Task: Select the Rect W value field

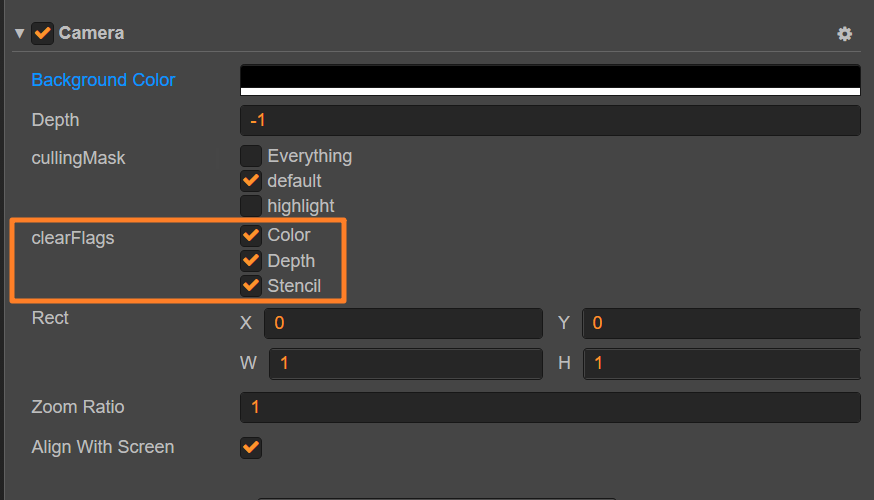Action: 405,363
